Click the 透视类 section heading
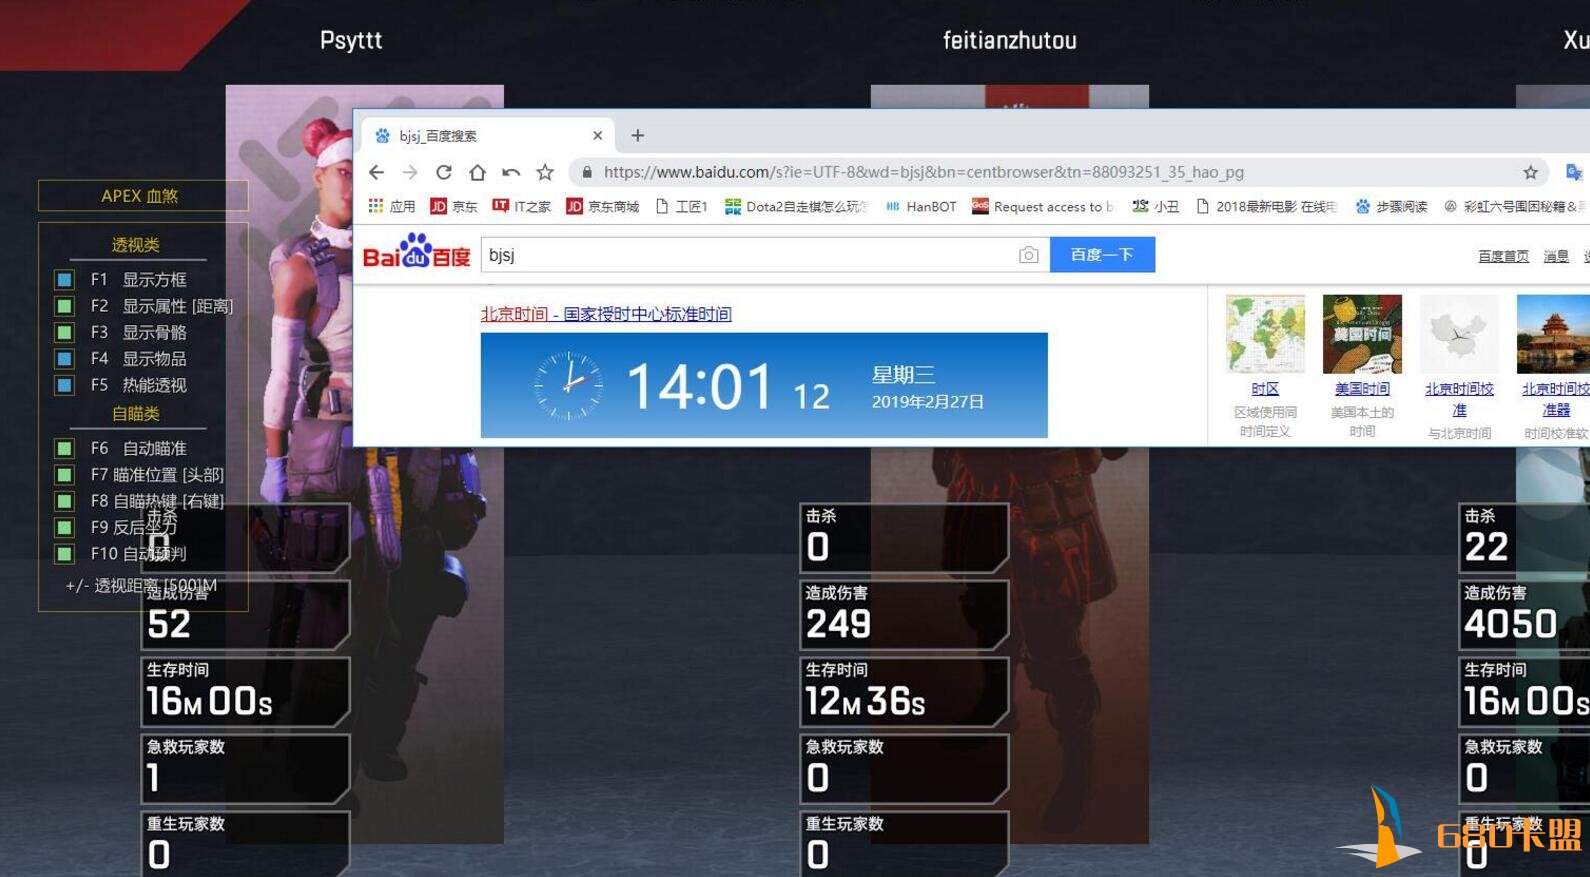1590x877 pixels. (x=136, y=245)
